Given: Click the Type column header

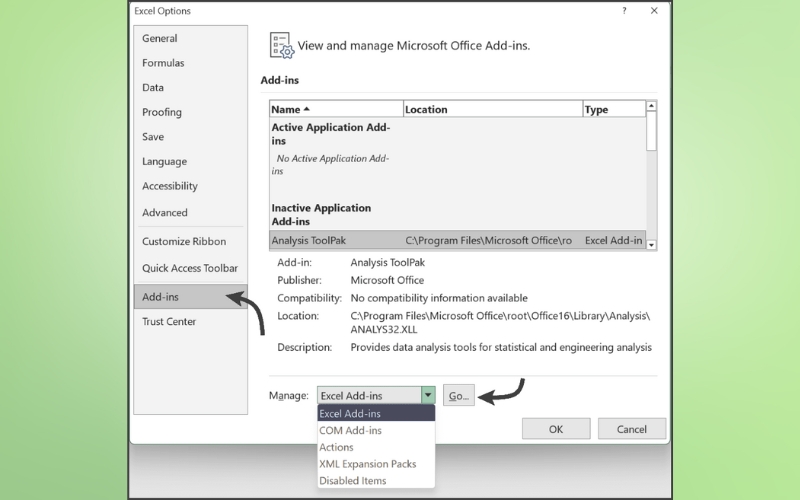Looking at the screenshot, I should coord(614,109).
